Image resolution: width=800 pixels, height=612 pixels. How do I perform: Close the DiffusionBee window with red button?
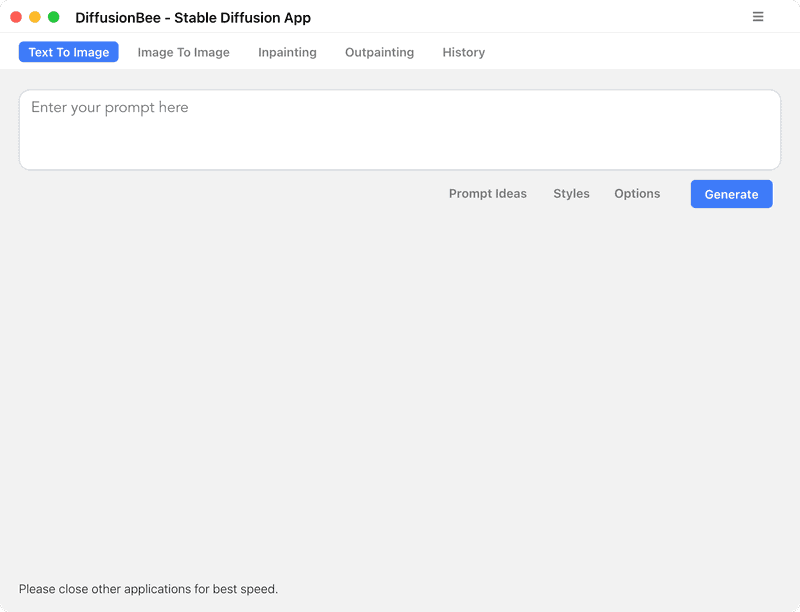click(x=16, y=17)
